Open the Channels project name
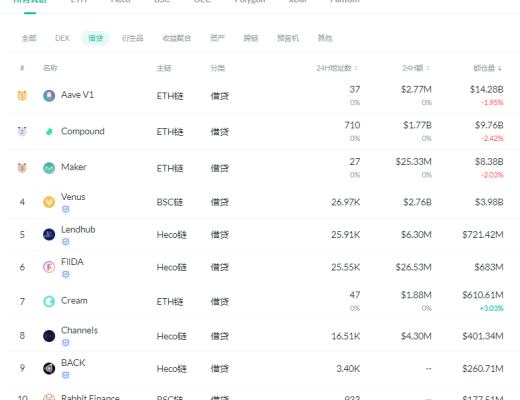This screenshot has height=400, width=520. click(x=79, y=330)
